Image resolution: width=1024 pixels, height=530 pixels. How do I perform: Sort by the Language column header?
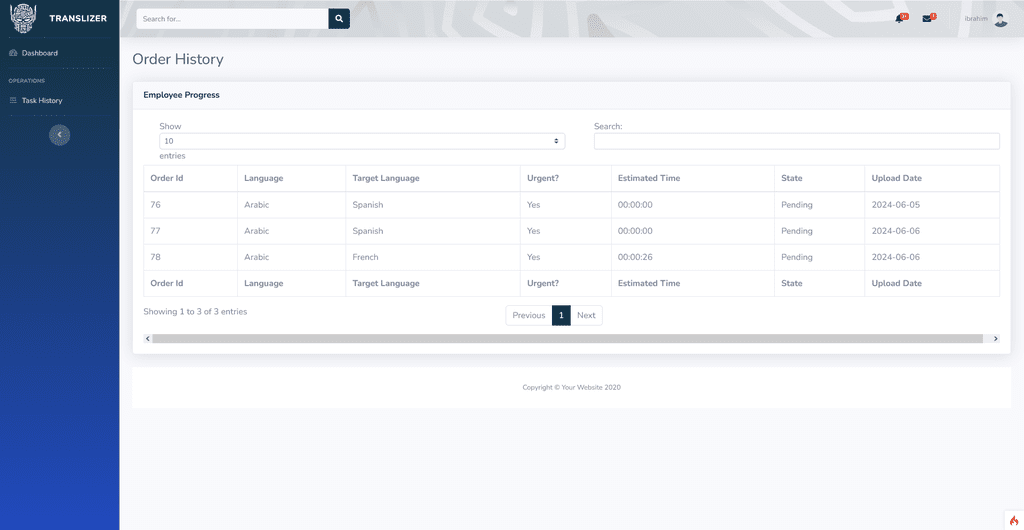(x=291, y=178)
